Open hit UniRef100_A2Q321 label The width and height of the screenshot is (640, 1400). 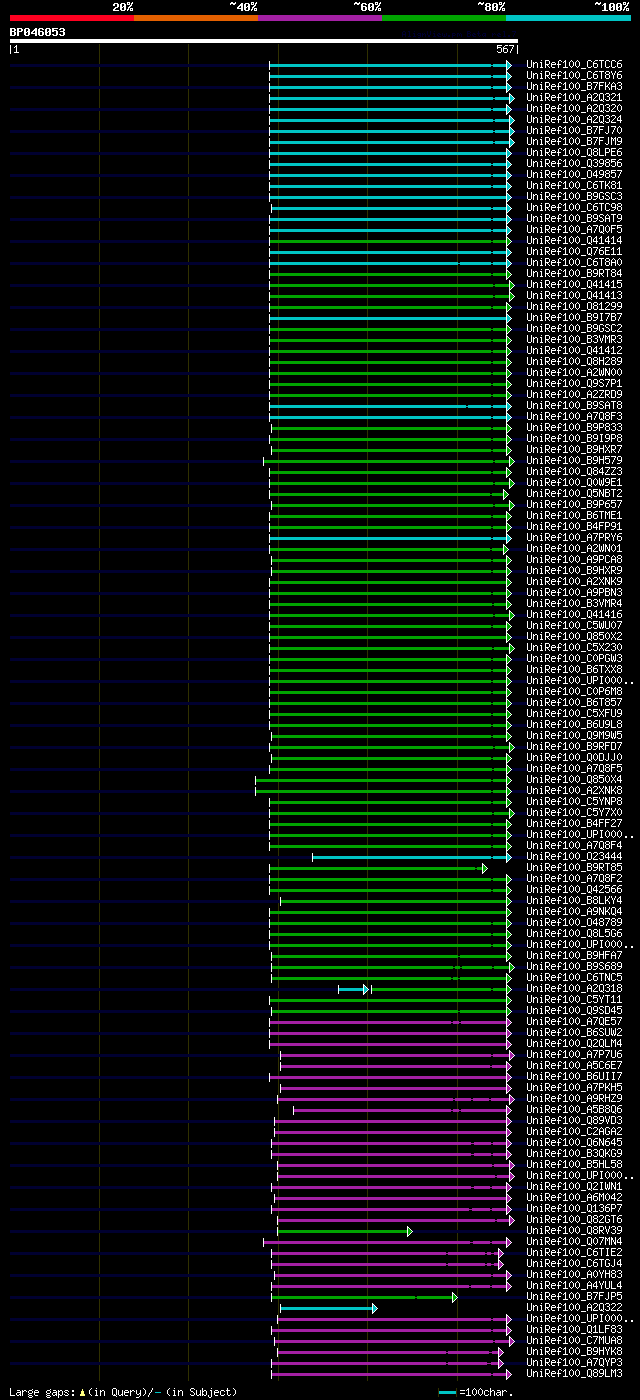click(574, 98)
